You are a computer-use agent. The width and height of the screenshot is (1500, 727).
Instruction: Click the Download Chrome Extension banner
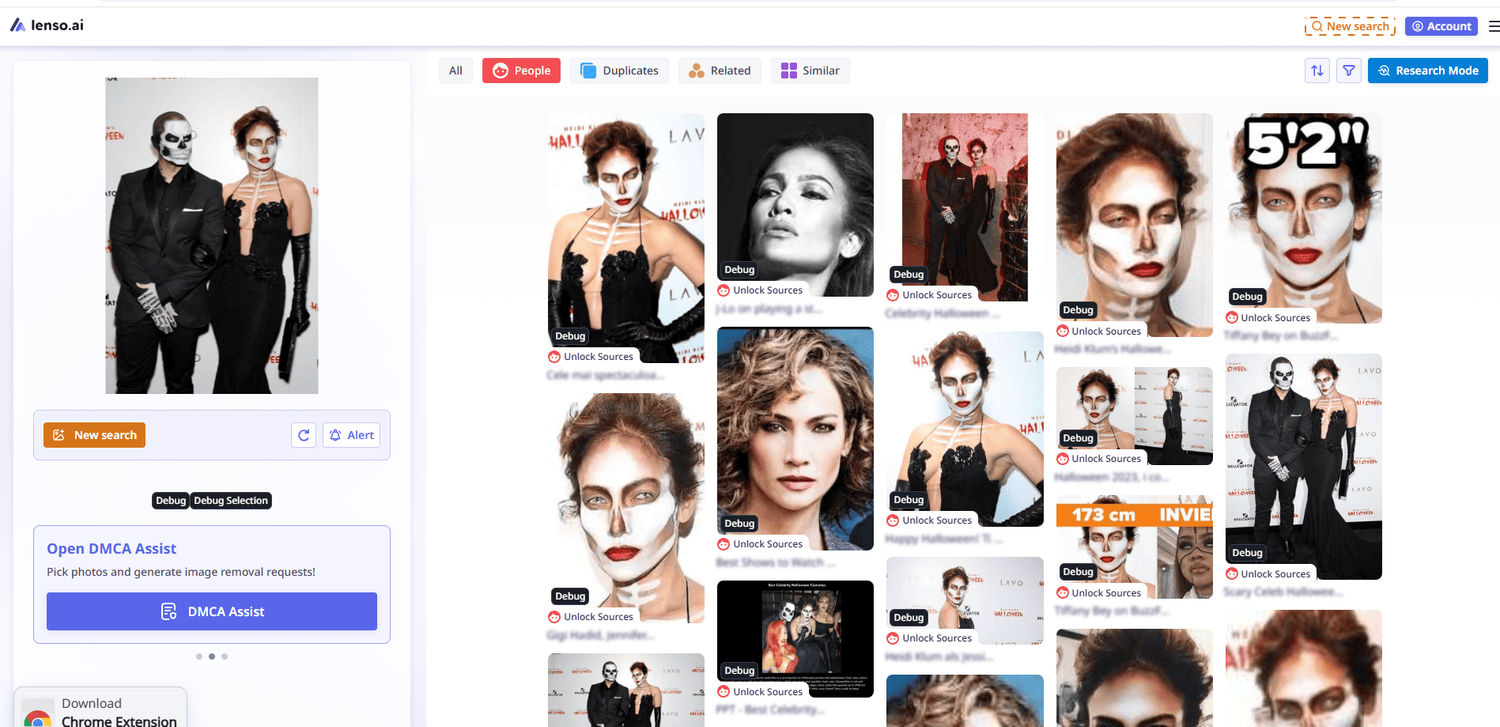coord(100,708)
